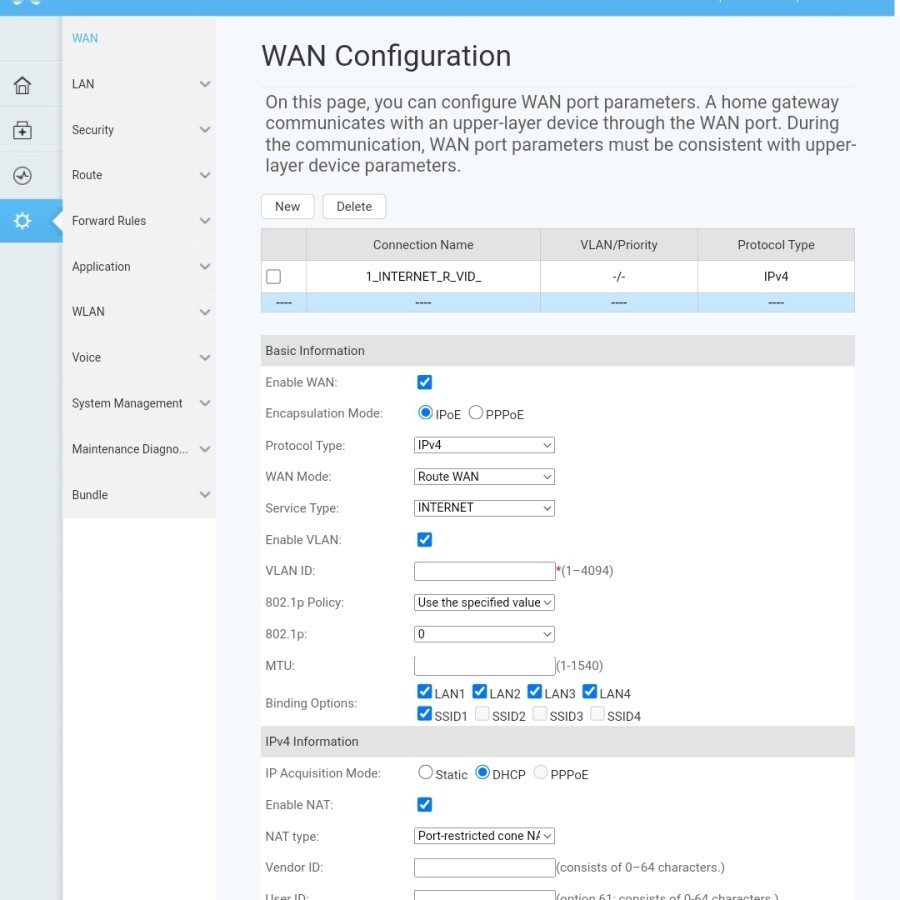
Task: Click the New button
Action: (x=288, y=207)
